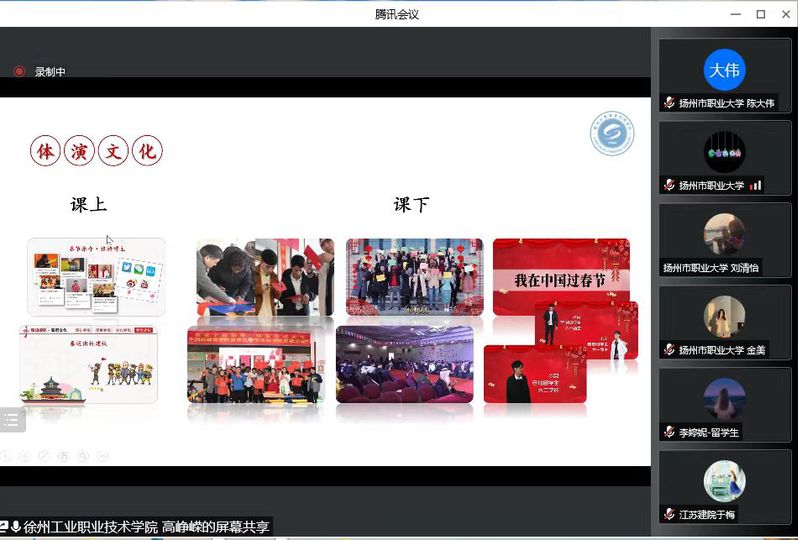Select the 刘清怡 participant video tile

coord(724,241)
